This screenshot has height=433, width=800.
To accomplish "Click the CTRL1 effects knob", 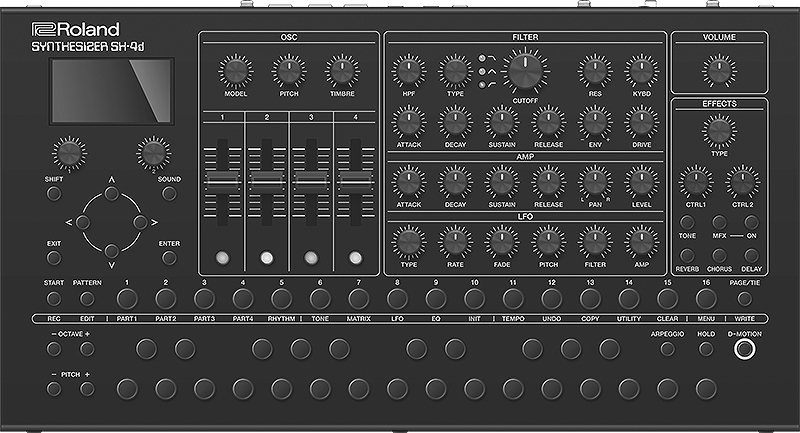I will point(696,182).
